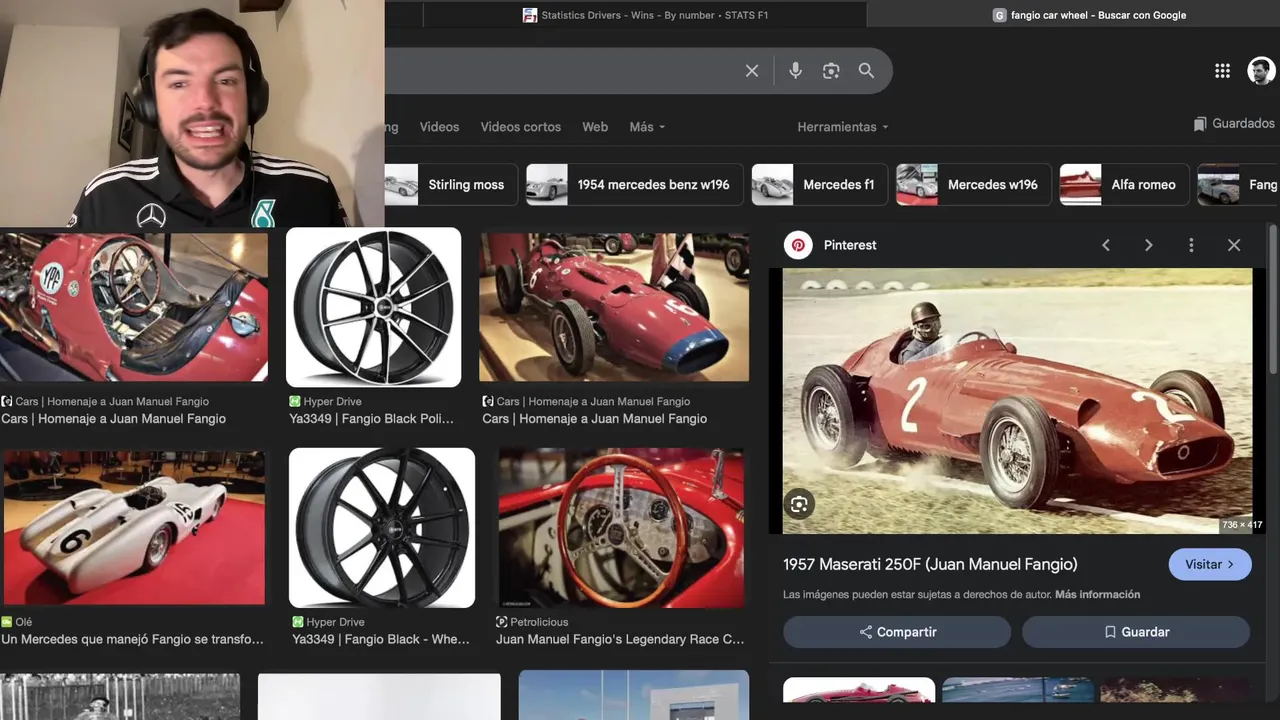Click the Pinterest source name
The height and width of the screenshot is (720, 1280).
pos(850,245)
